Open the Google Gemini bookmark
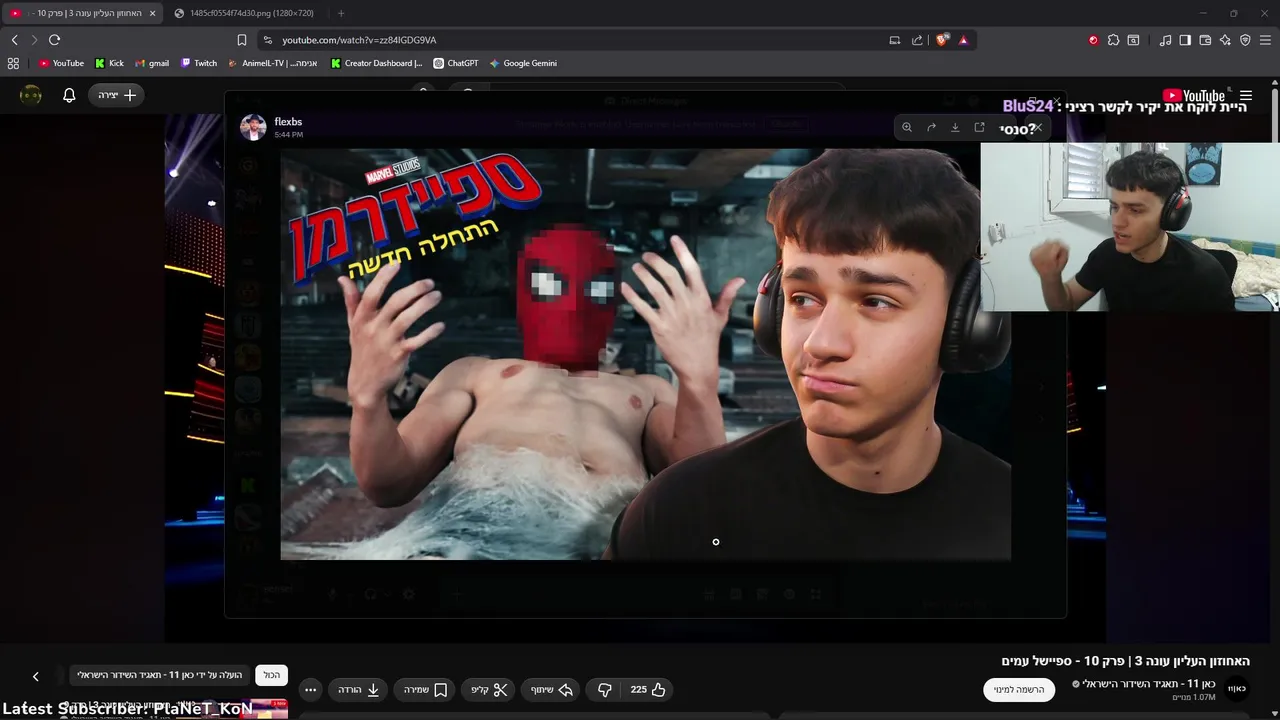Viewport: 1280px width, 720px height. point(523,63)
